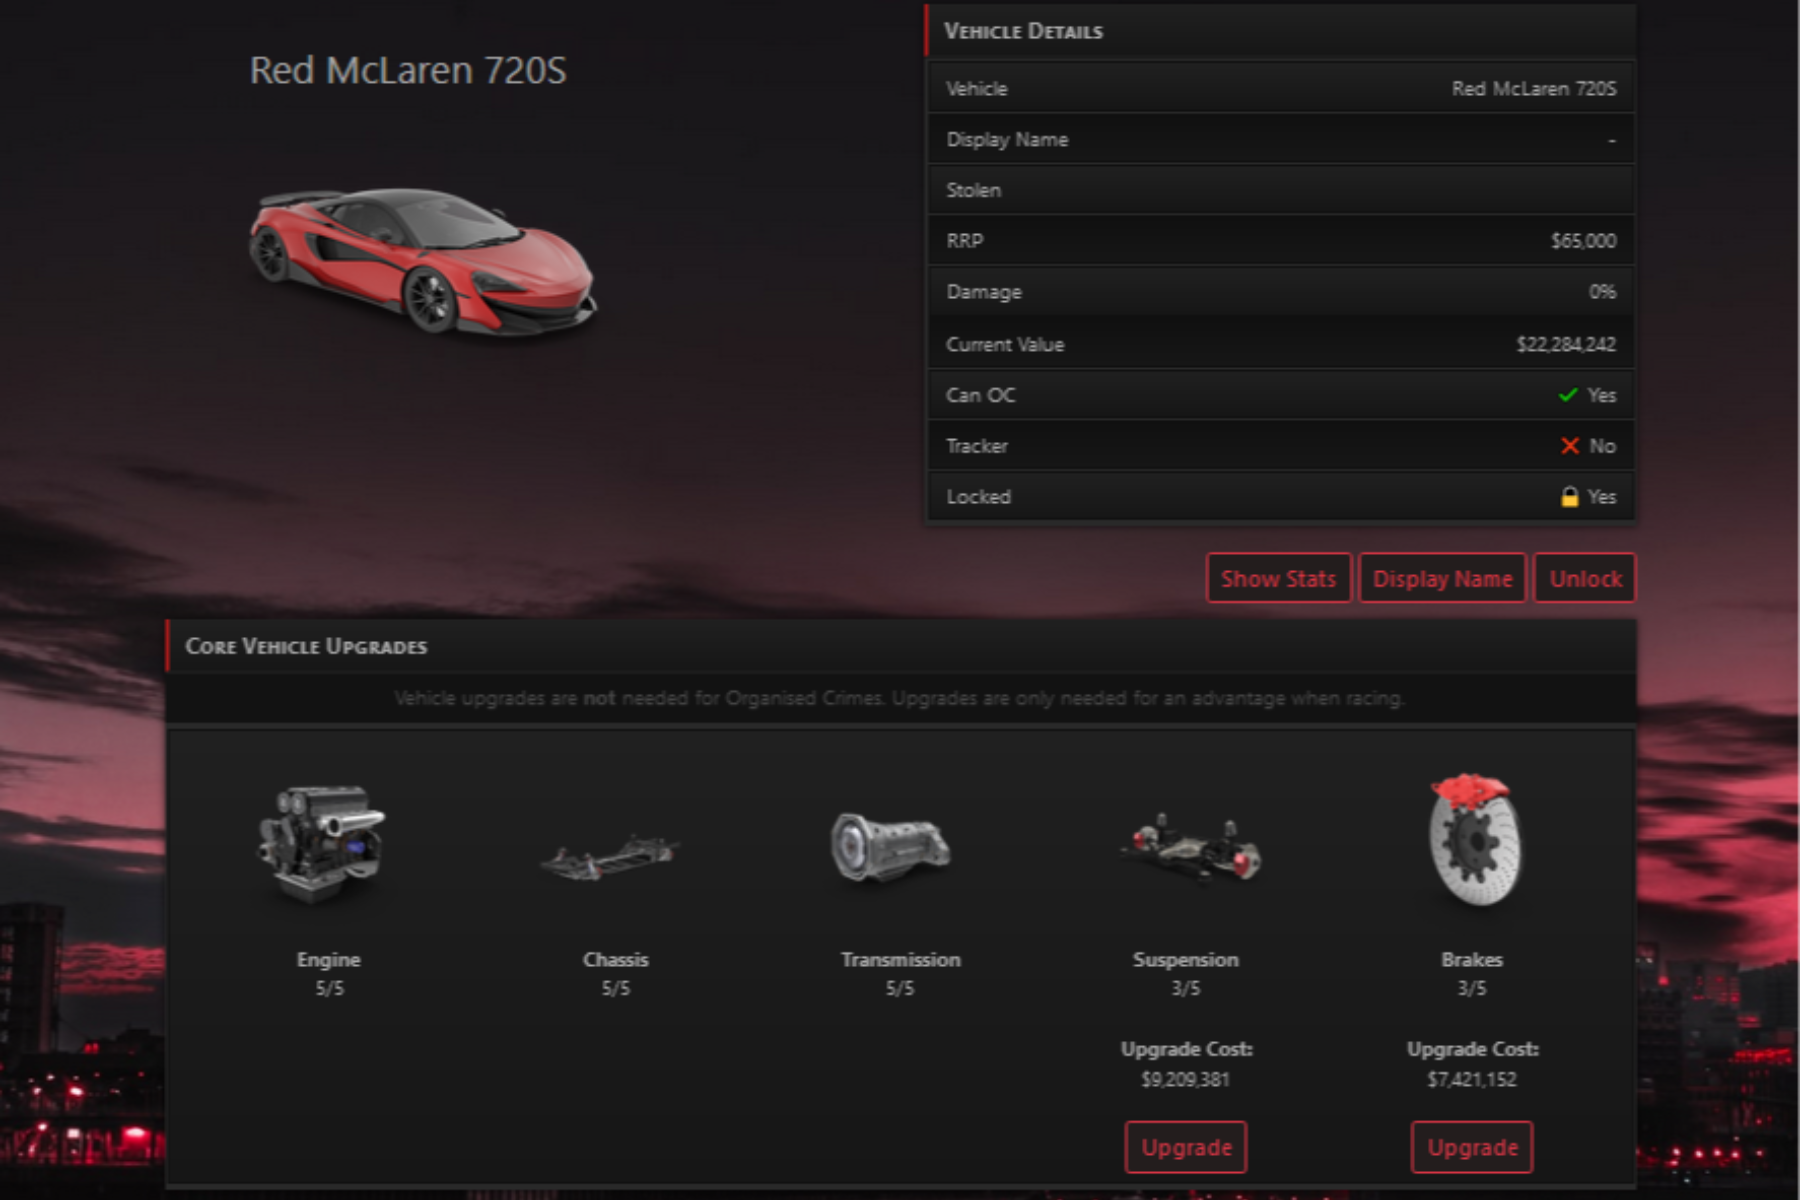Click the Vehicle Details panel header

pyautogui.click(x=1281, y=31)
